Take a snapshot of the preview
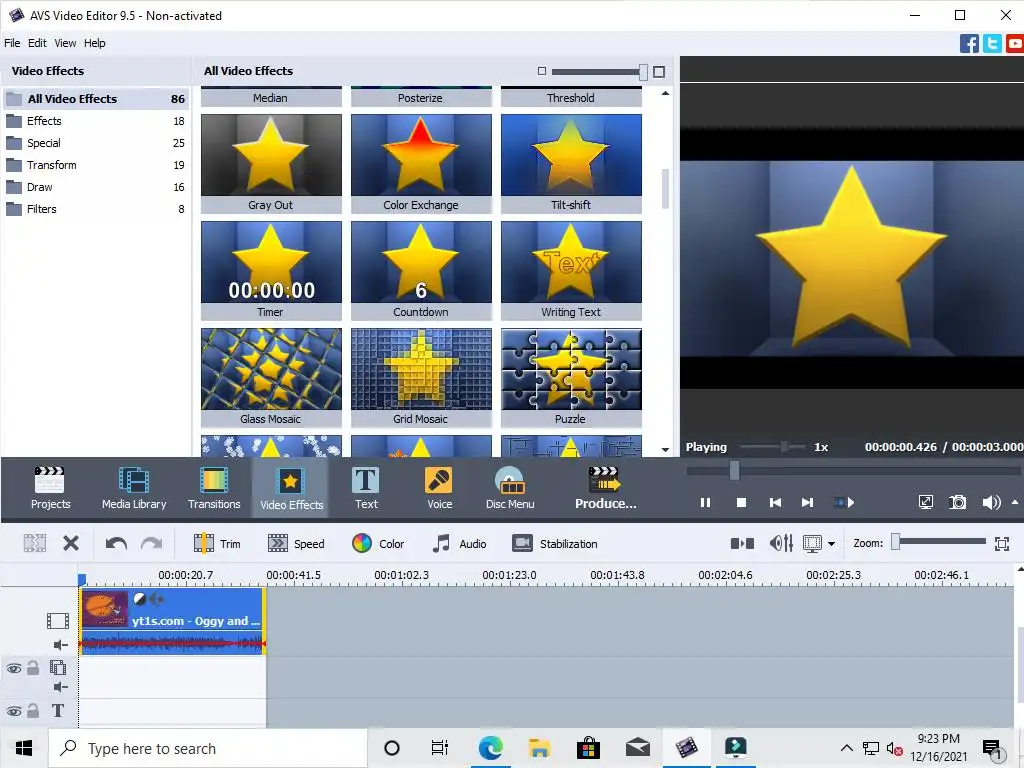The width and height of the screenshot is (1024, 768). point(958,502)
